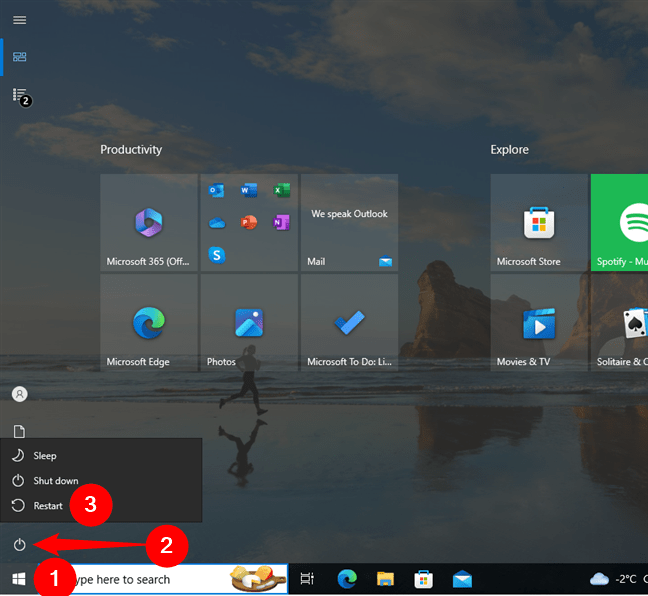This screenshot has width=648, height=596.
Task: Choose Shut down from the power menu
Action: (101, 481)
